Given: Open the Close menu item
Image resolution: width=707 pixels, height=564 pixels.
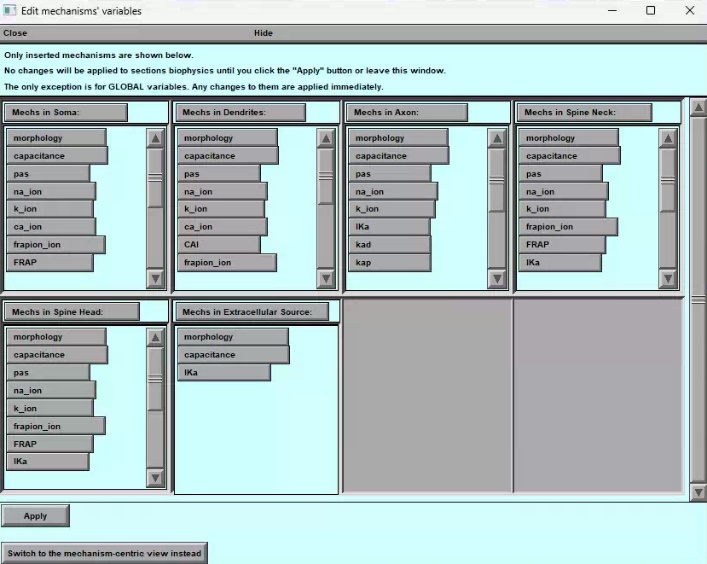Looking at the screenshot, I should (15, 33).
